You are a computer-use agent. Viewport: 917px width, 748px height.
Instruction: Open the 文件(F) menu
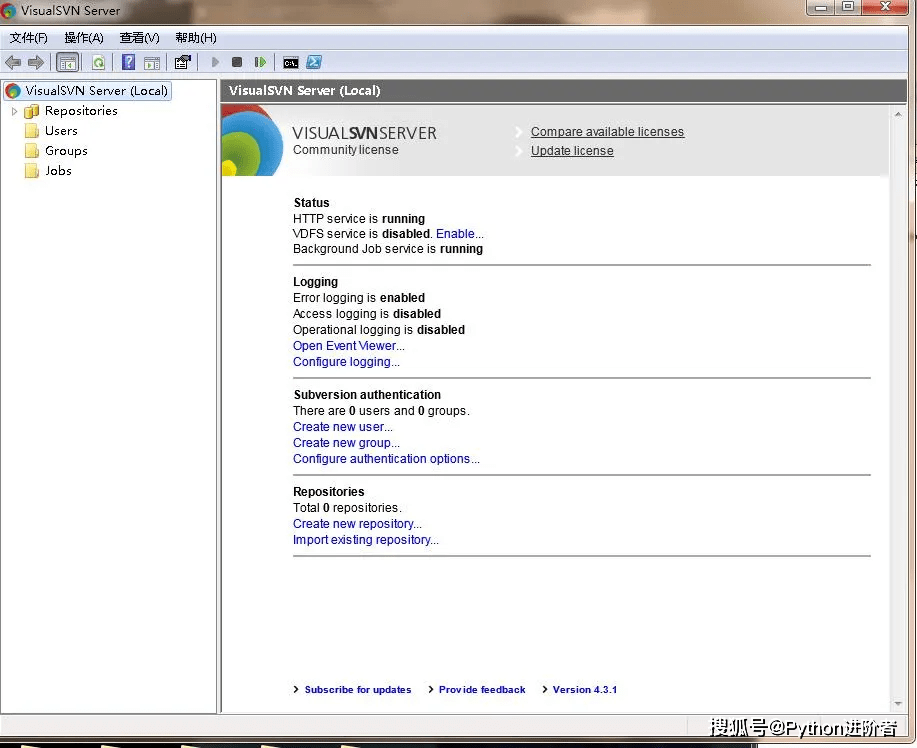pos(28,38)
